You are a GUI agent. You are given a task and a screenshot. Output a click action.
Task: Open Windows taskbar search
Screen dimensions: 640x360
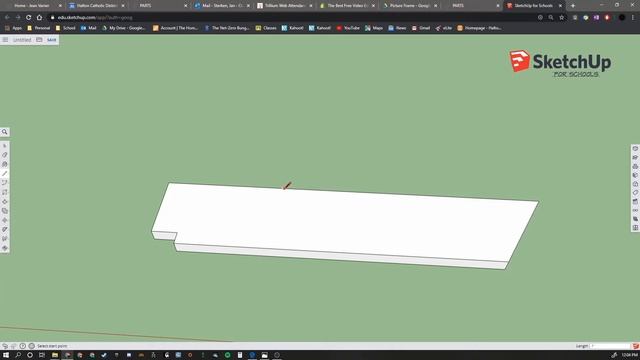coord(18,355)
